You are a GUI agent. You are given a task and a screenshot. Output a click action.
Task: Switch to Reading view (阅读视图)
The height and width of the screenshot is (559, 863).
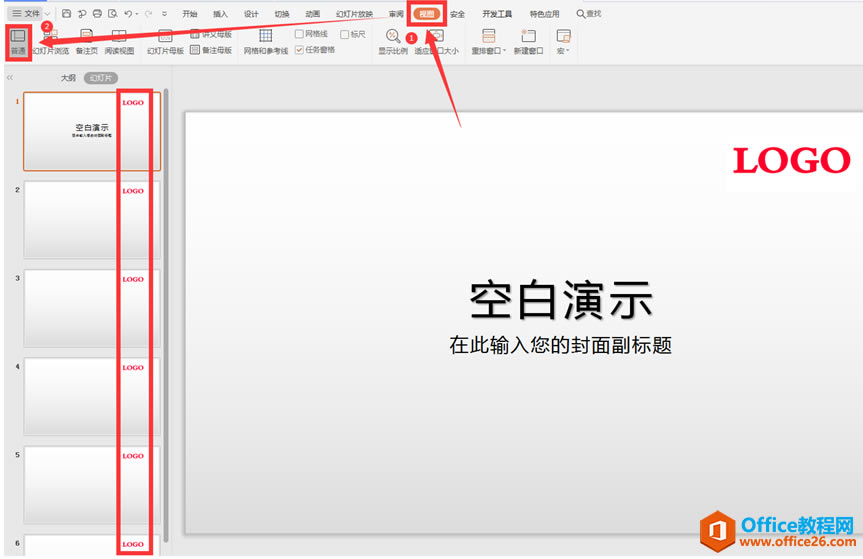click(x=119, y=42)
